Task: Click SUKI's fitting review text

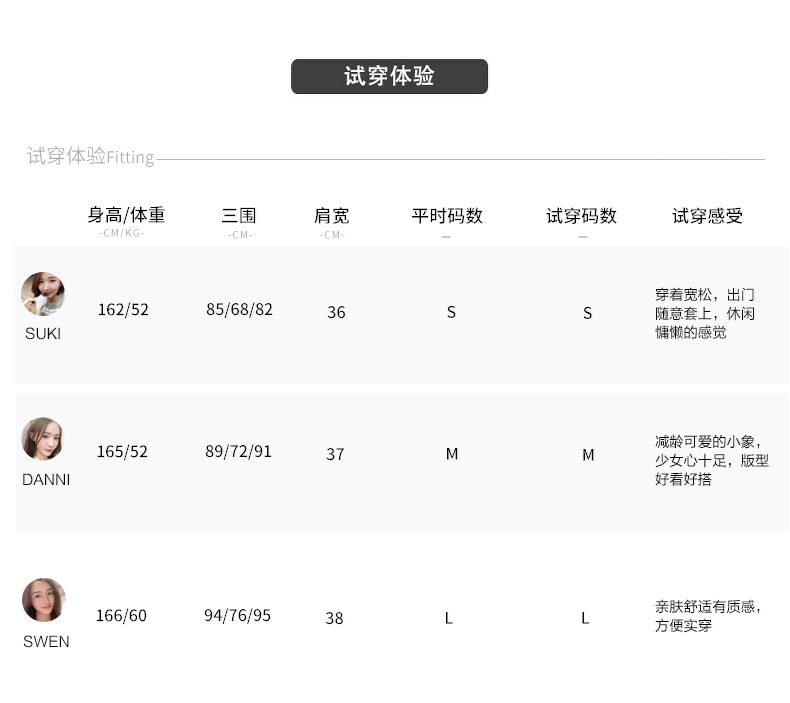Action: click(x=705, y=313)
